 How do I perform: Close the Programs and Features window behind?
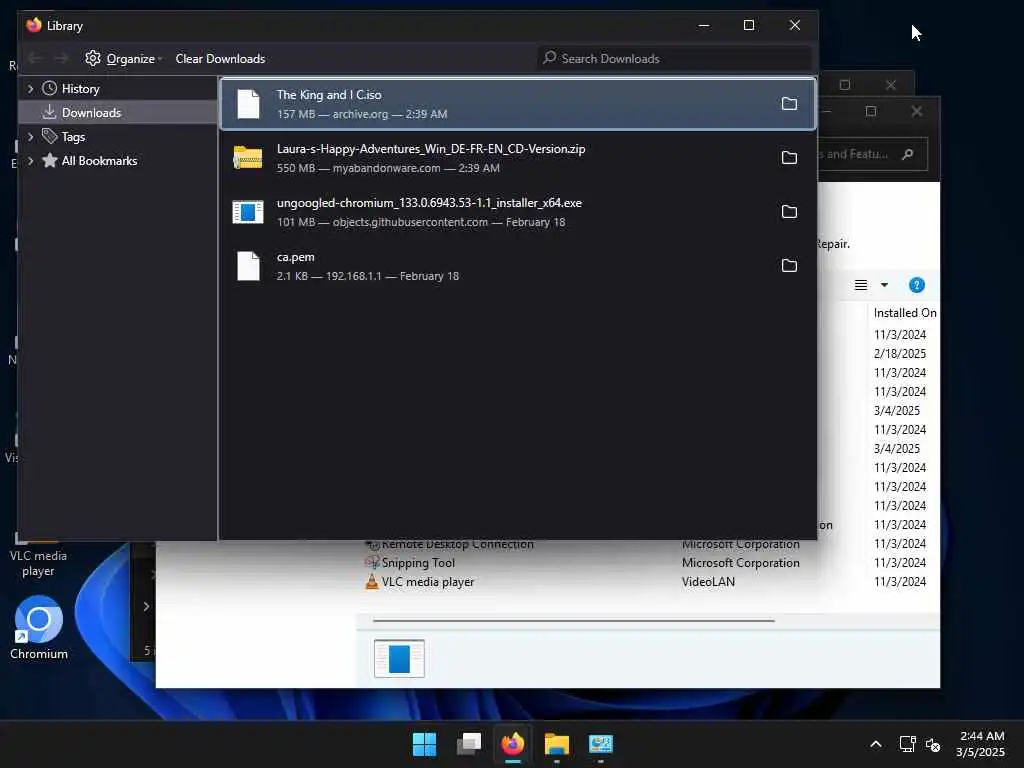(x=917, y=112)
